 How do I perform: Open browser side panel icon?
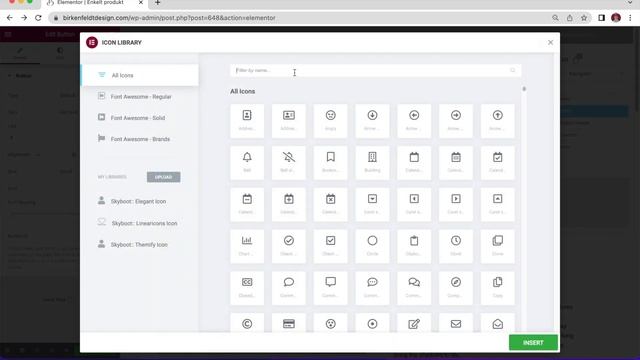click(601, 18)
